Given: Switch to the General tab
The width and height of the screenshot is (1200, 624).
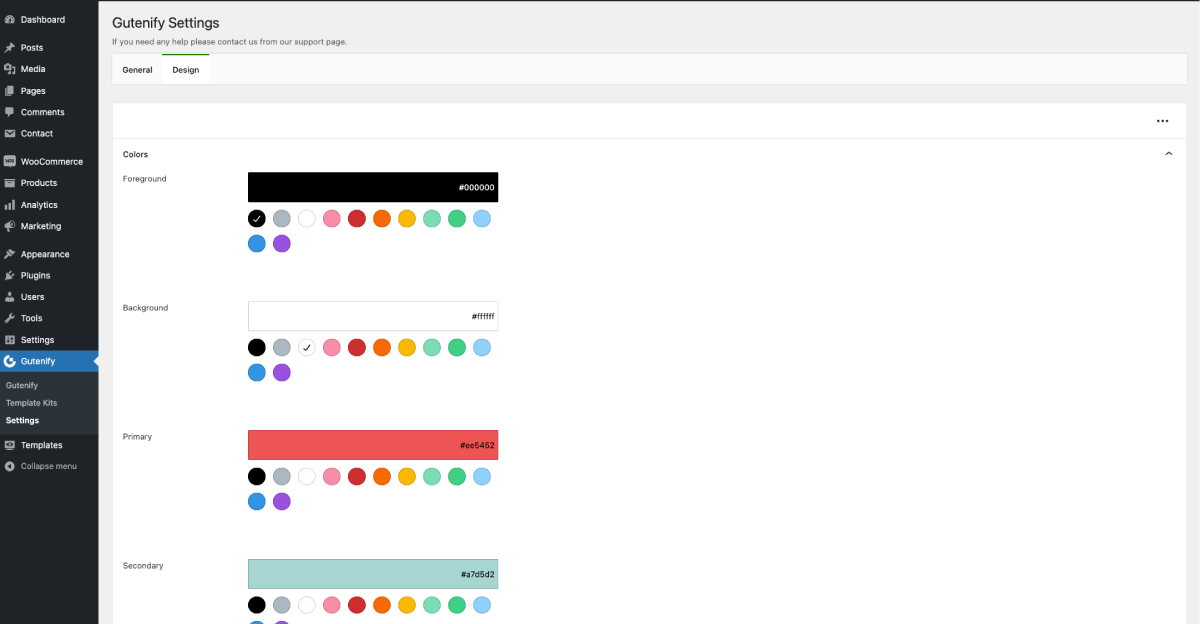Looking at the screenshot, I should point(137,70).
